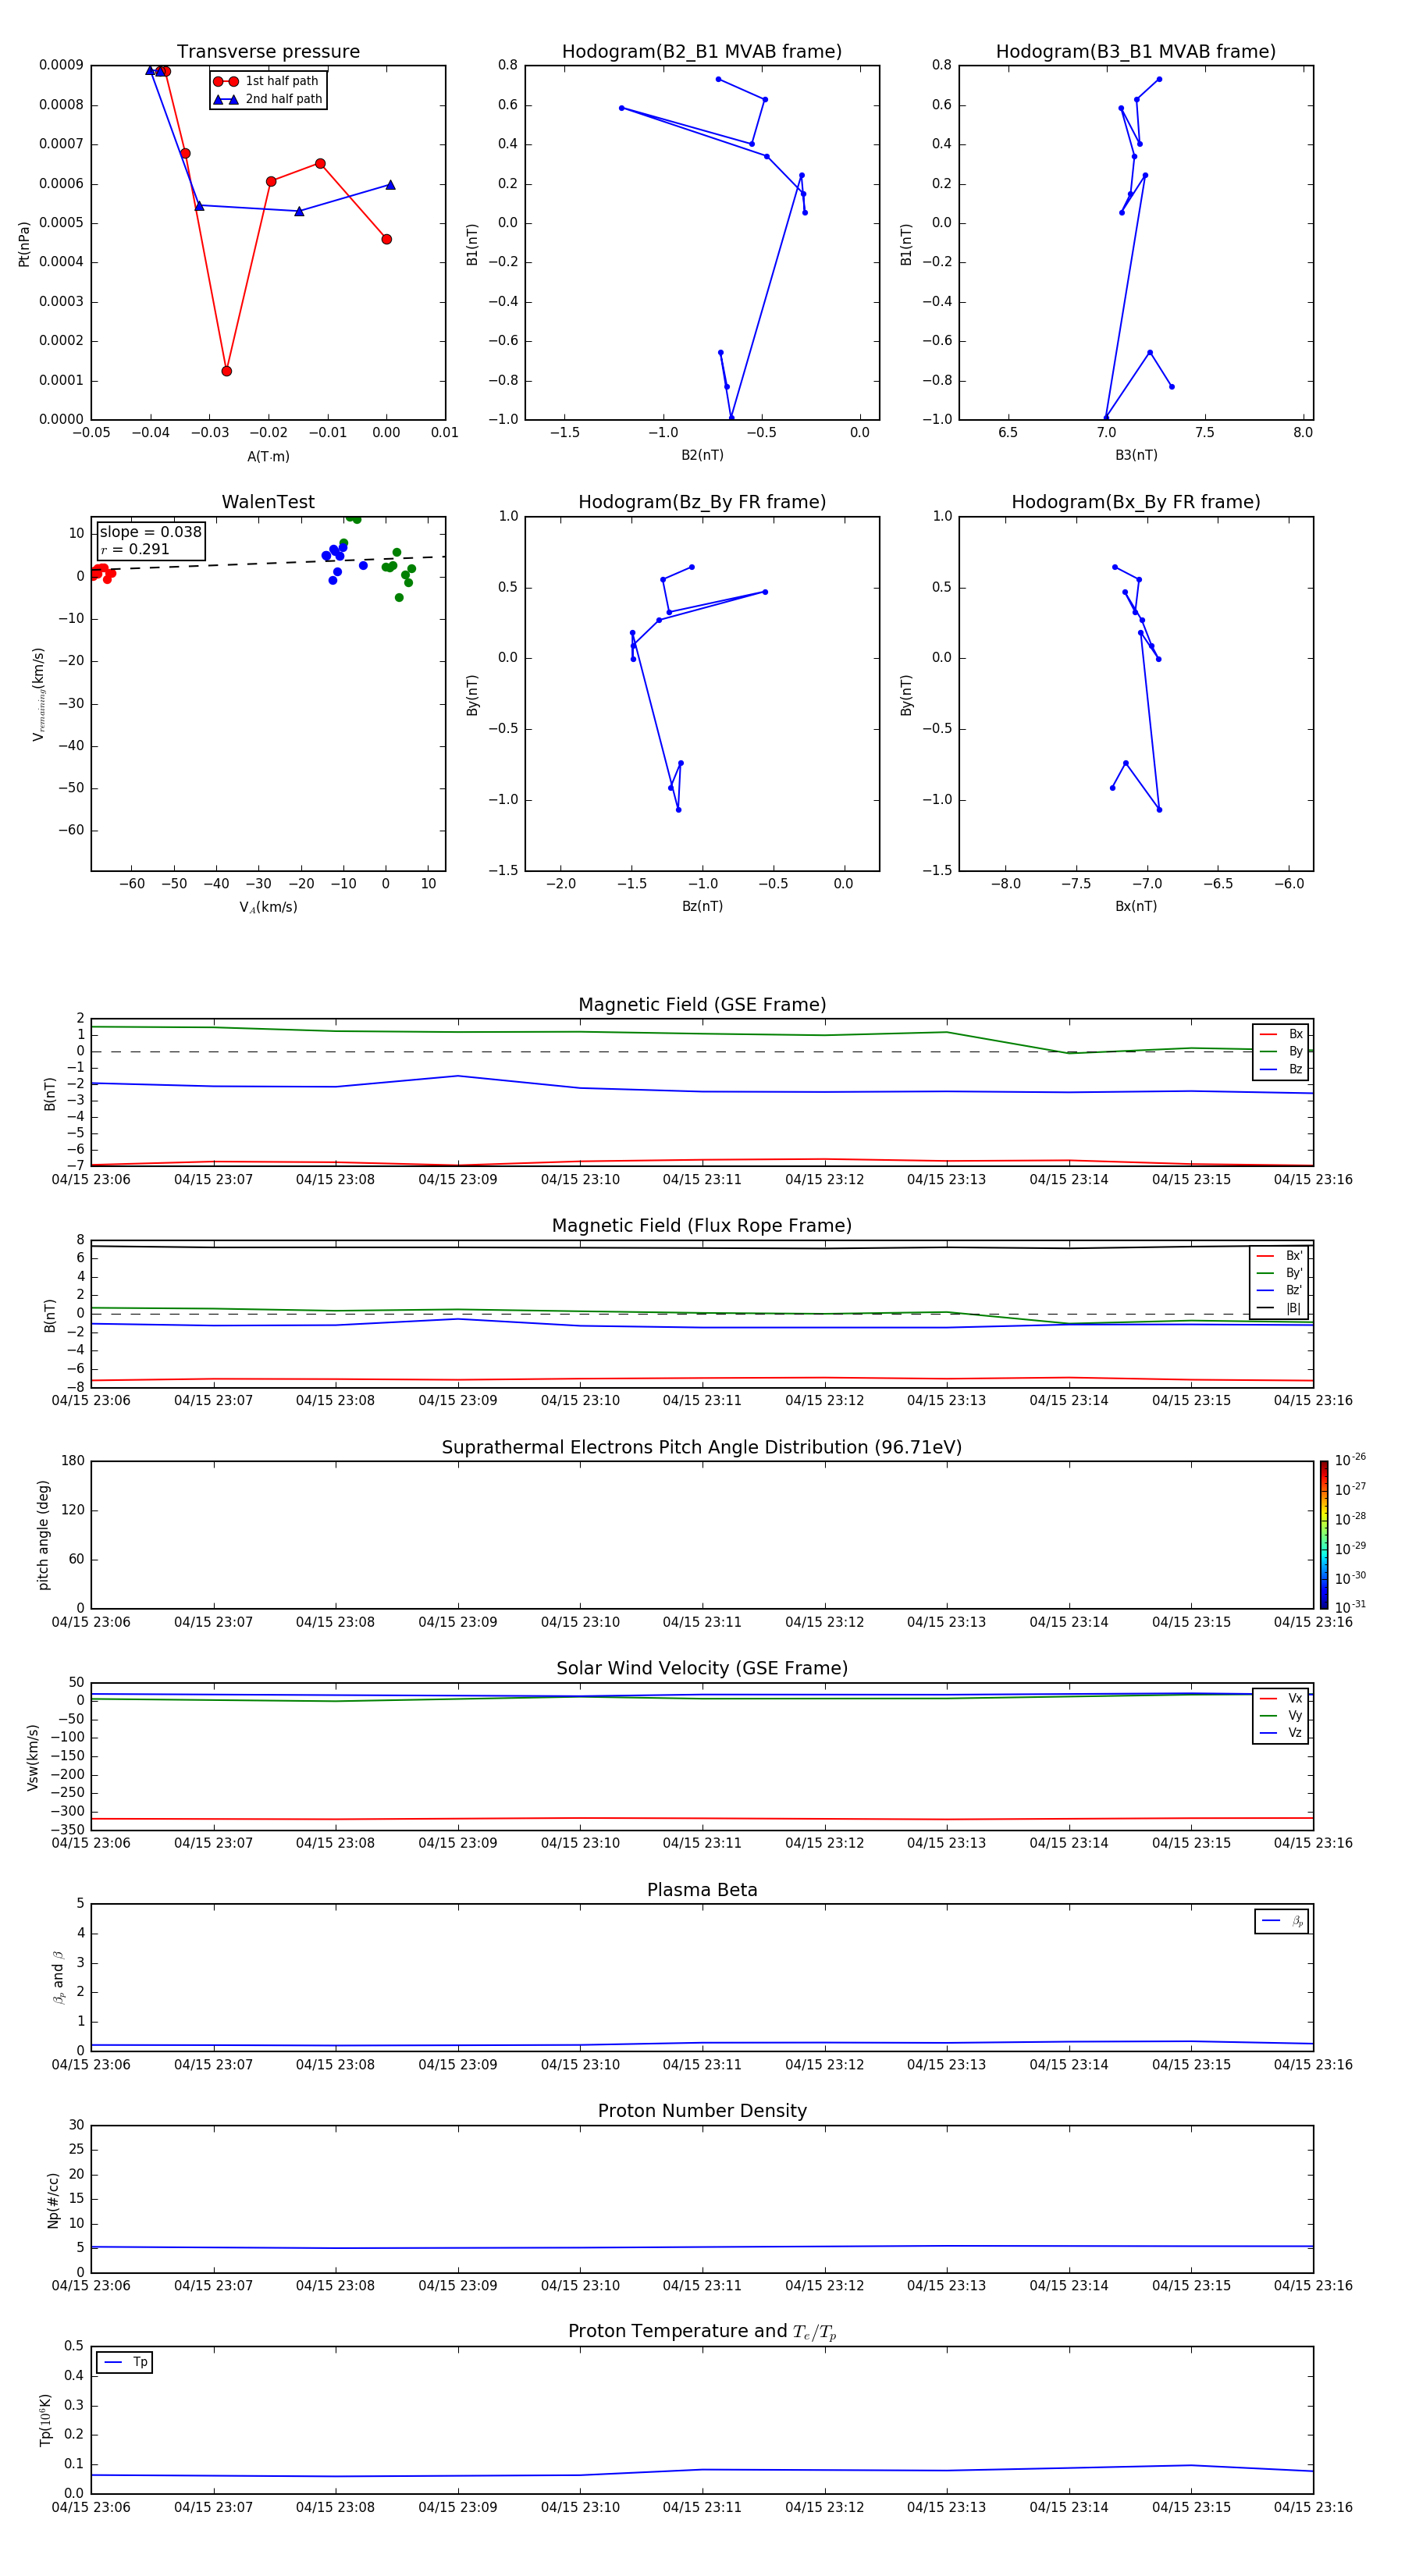Click the 'Magnetic Field (Flux Rope Frame)' title
The height and width of the screenshot is (2576, 1405).
[702, 1226]
